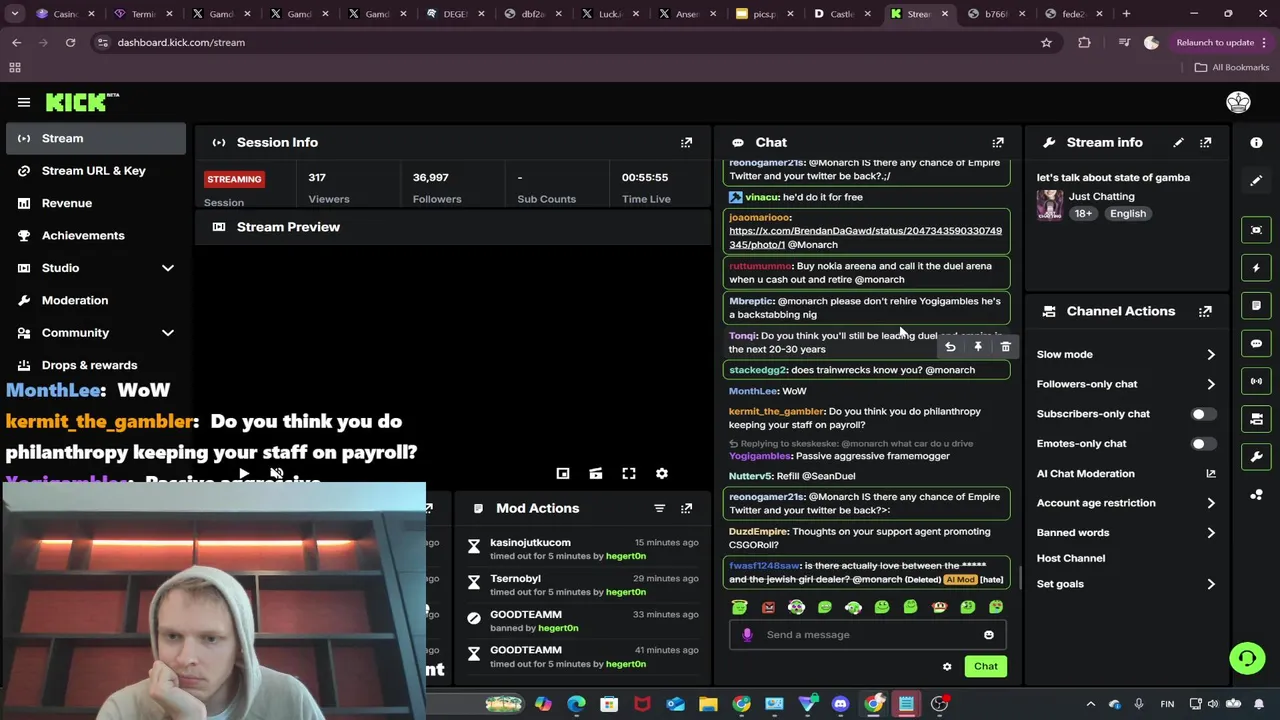This screenshot has height=720, width=1280.
Task: Open the support headset chat bubble
Action: (x=1247, y=658)
